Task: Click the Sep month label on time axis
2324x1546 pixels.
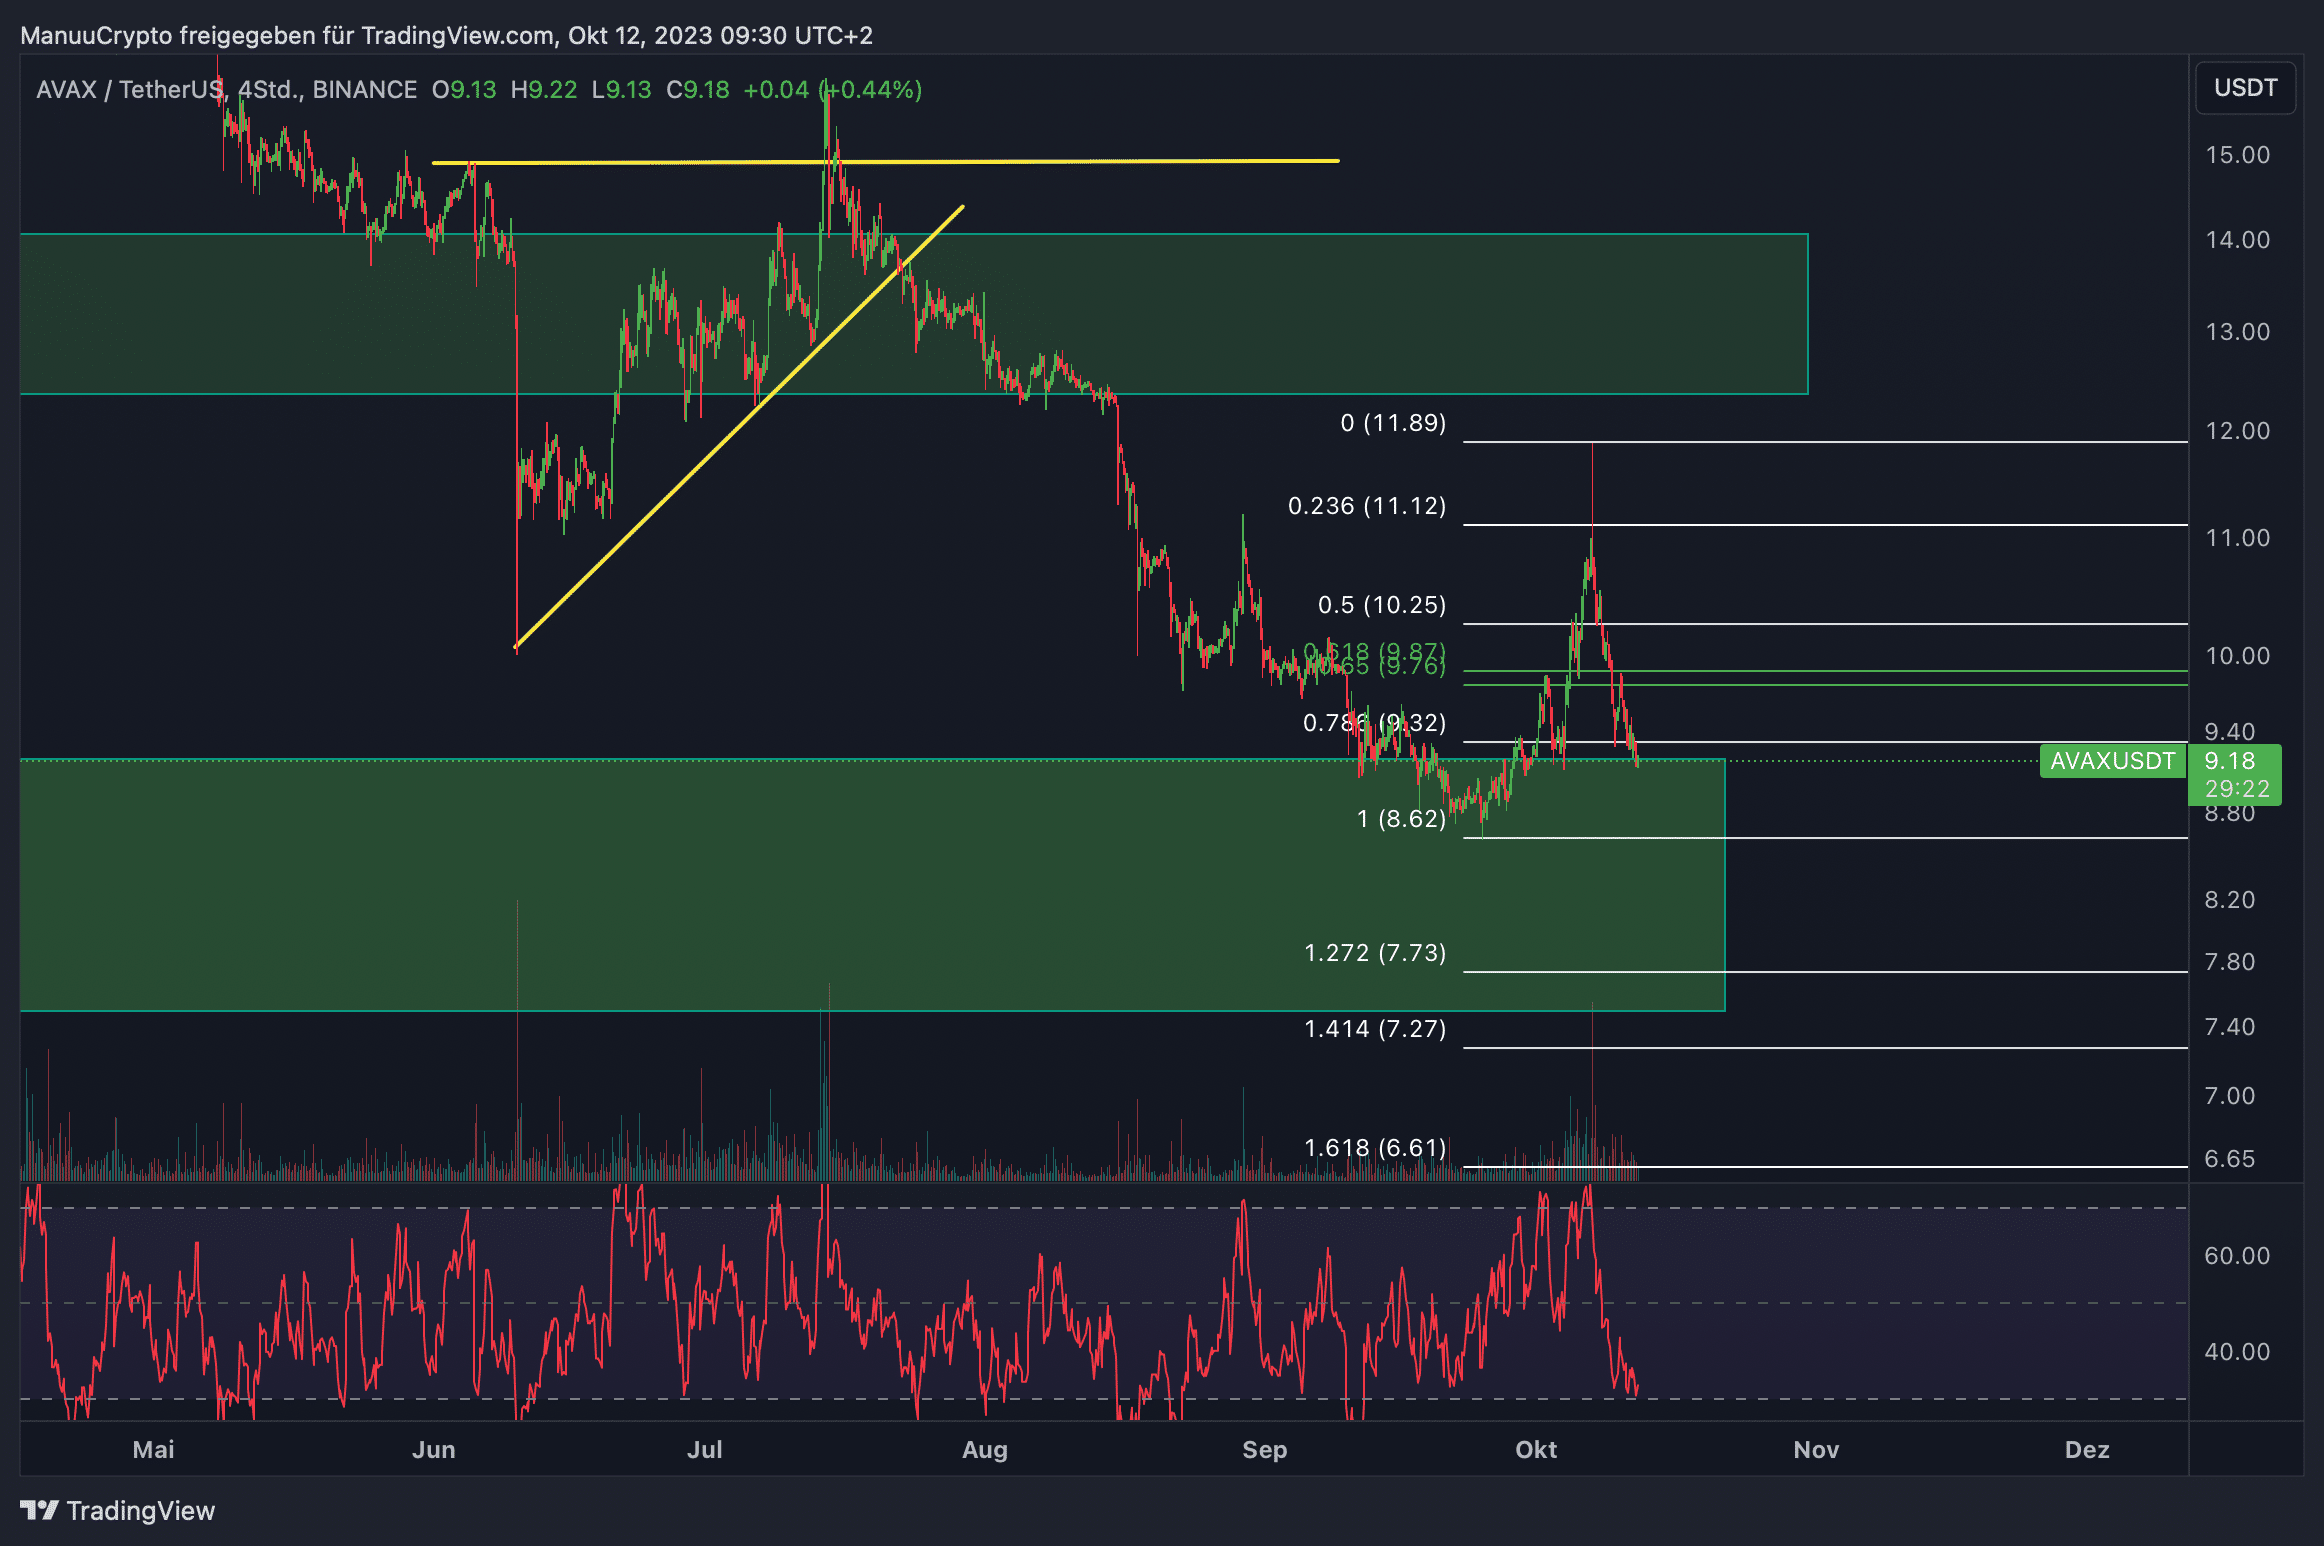Action: 1264,1450
